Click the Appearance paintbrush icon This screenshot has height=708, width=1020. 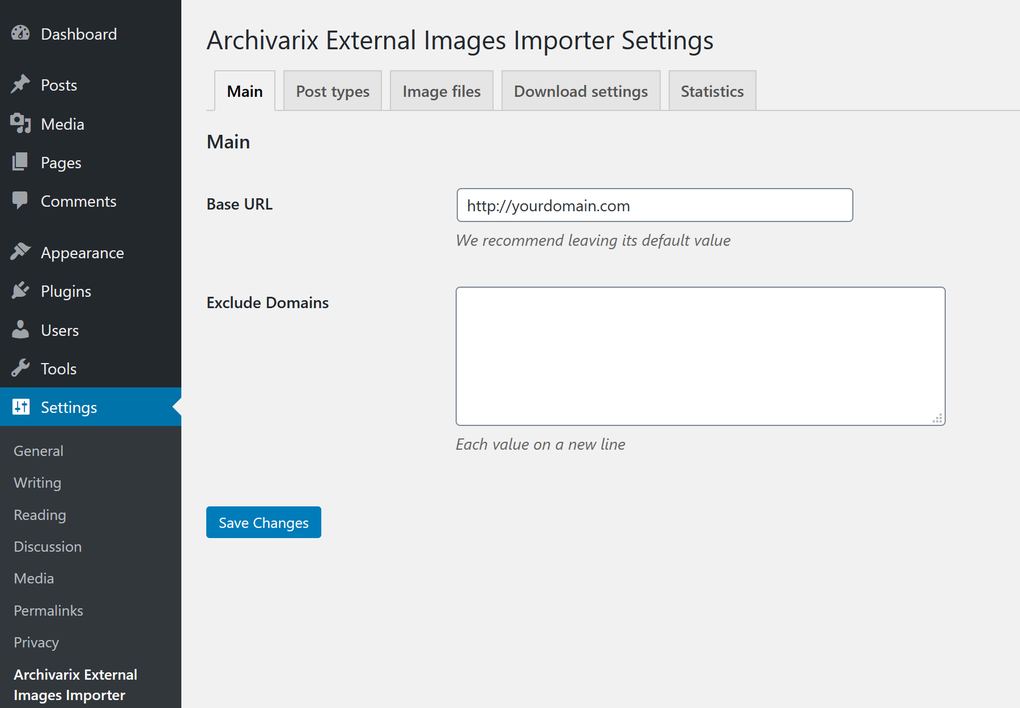20,253
